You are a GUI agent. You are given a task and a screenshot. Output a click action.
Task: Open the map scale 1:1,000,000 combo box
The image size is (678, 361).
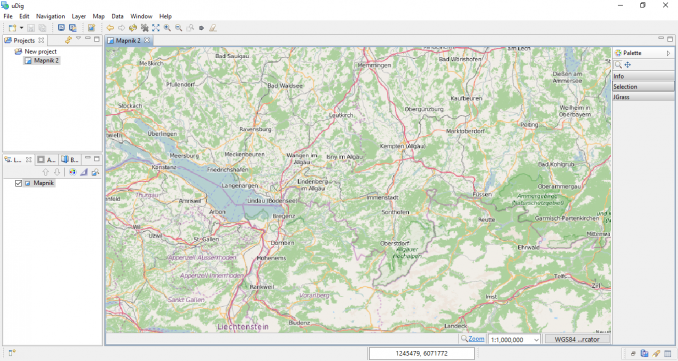tap(514, 339)
